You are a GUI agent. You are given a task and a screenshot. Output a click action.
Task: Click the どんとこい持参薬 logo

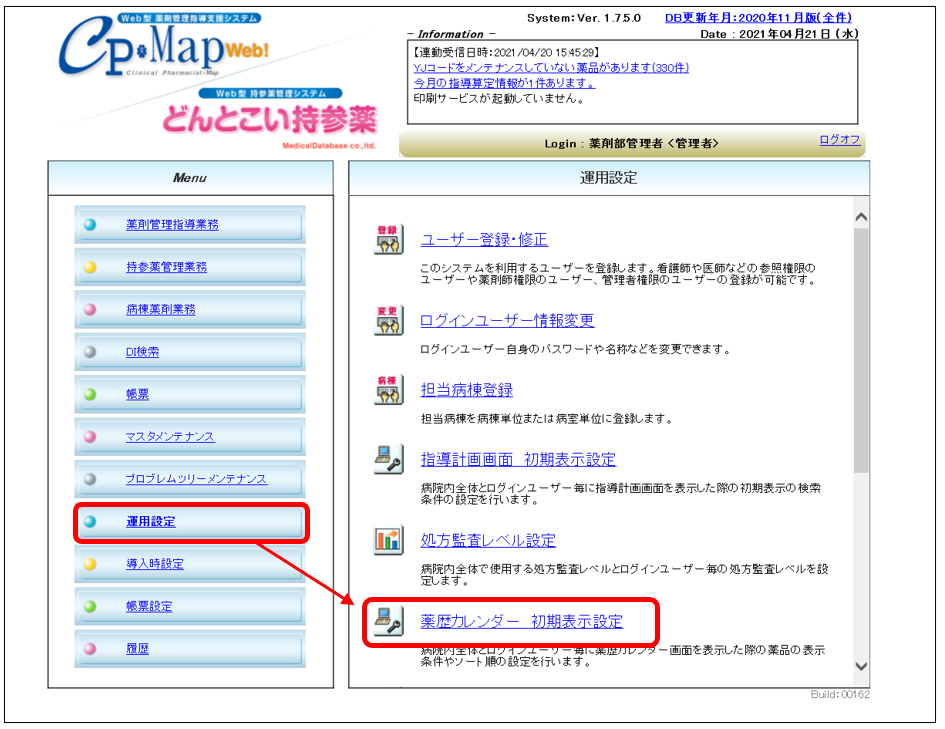[270, 120]
